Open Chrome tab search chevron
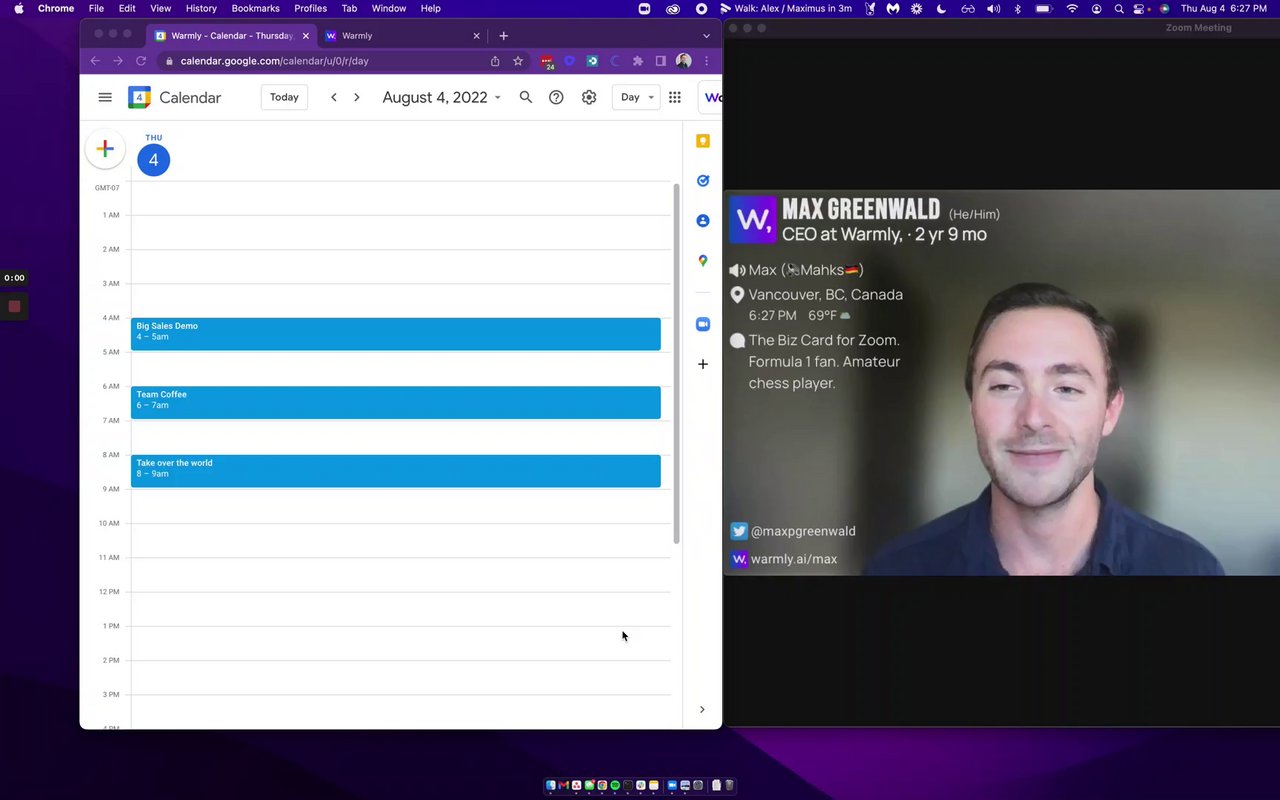This screenshot has height=800, width=1280. 706,35
